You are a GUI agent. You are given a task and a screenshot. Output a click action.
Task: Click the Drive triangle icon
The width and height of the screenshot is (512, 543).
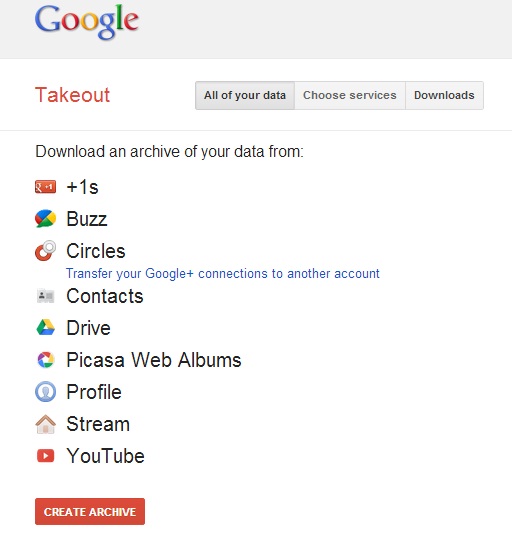(x=45, y=328)
